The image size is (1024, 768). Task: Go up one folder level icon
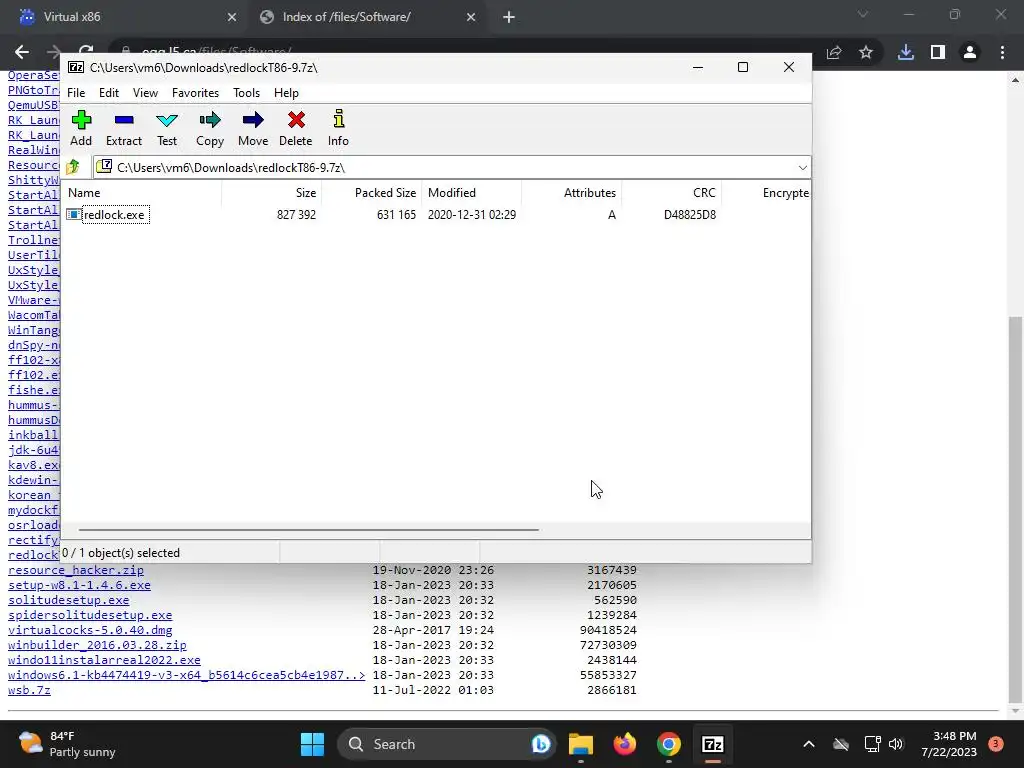click(72, 167)
